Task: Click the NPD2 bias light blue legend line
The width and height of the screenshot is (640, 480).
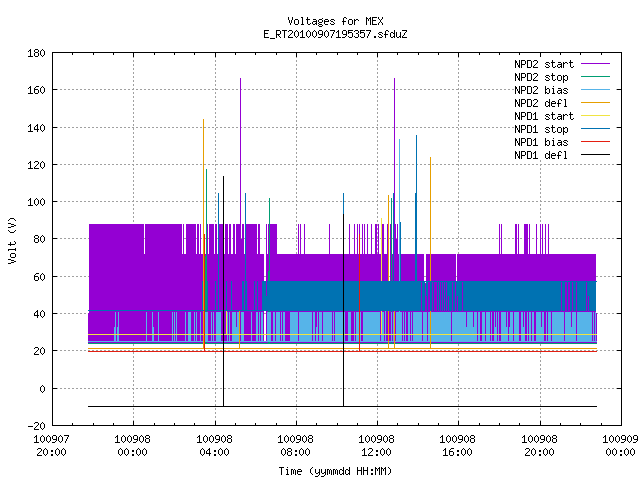Action: tap(595, 89)
